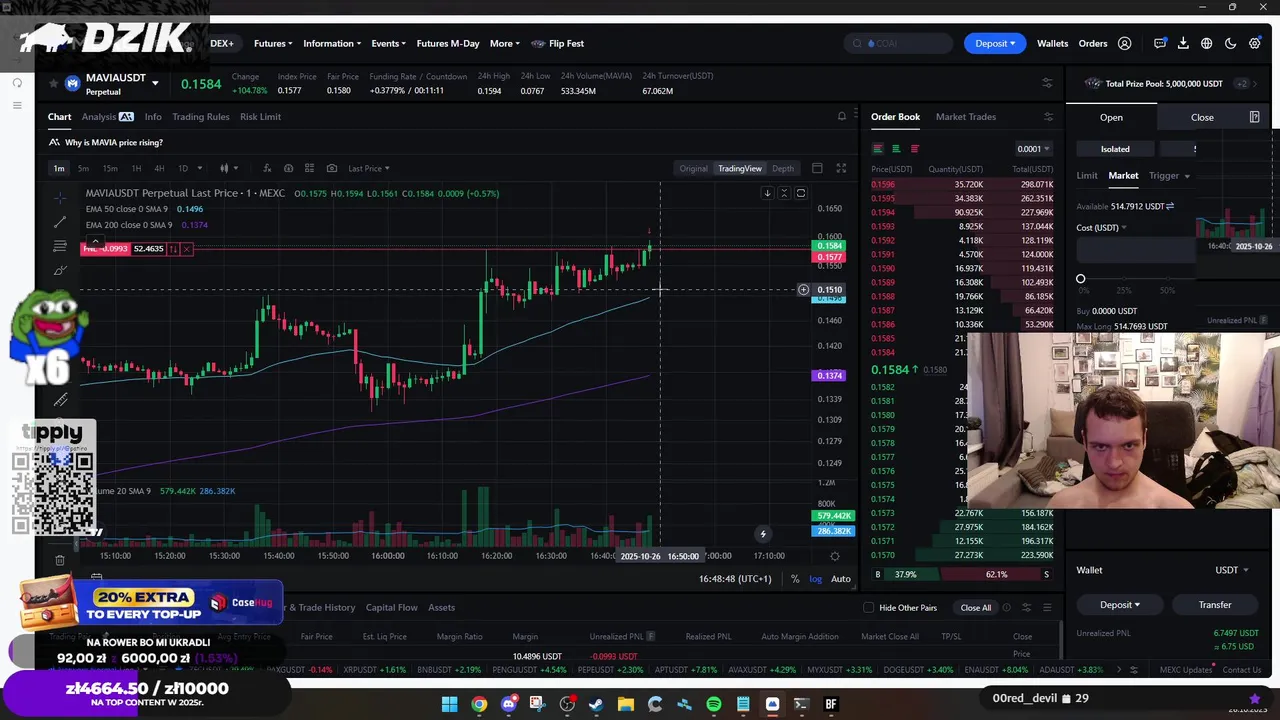Select the Limit order tab
1280x720 pixels.
click(1087, 176)
